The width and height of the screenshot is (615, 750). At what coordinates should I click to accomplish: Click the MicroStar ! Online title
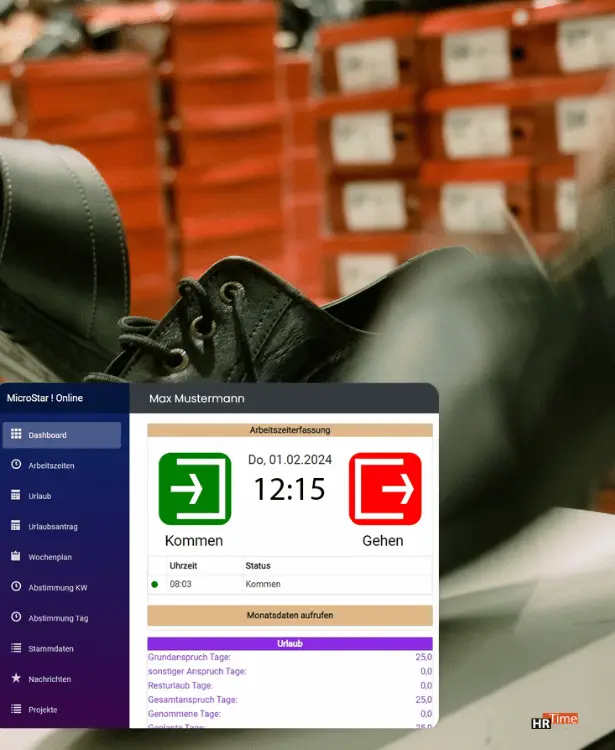[x=44, y=398]
